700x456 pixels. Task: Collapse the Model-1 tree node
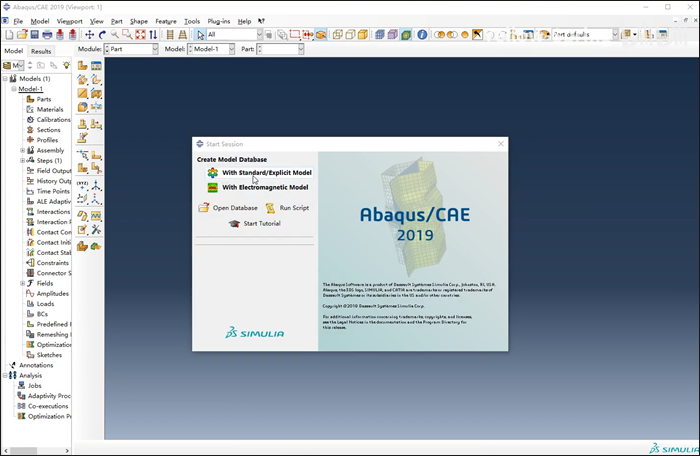pyautogui.click(x=14, y=89)
